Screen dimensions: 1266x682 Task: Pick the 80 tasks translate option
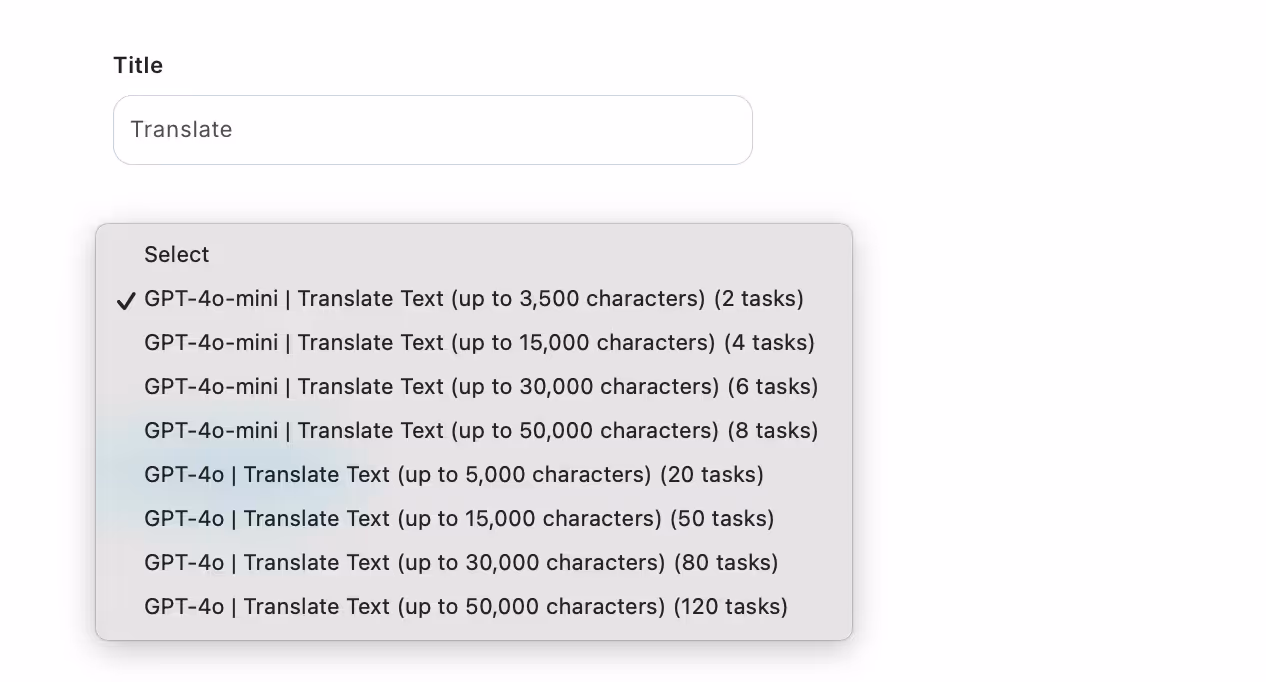474,563
